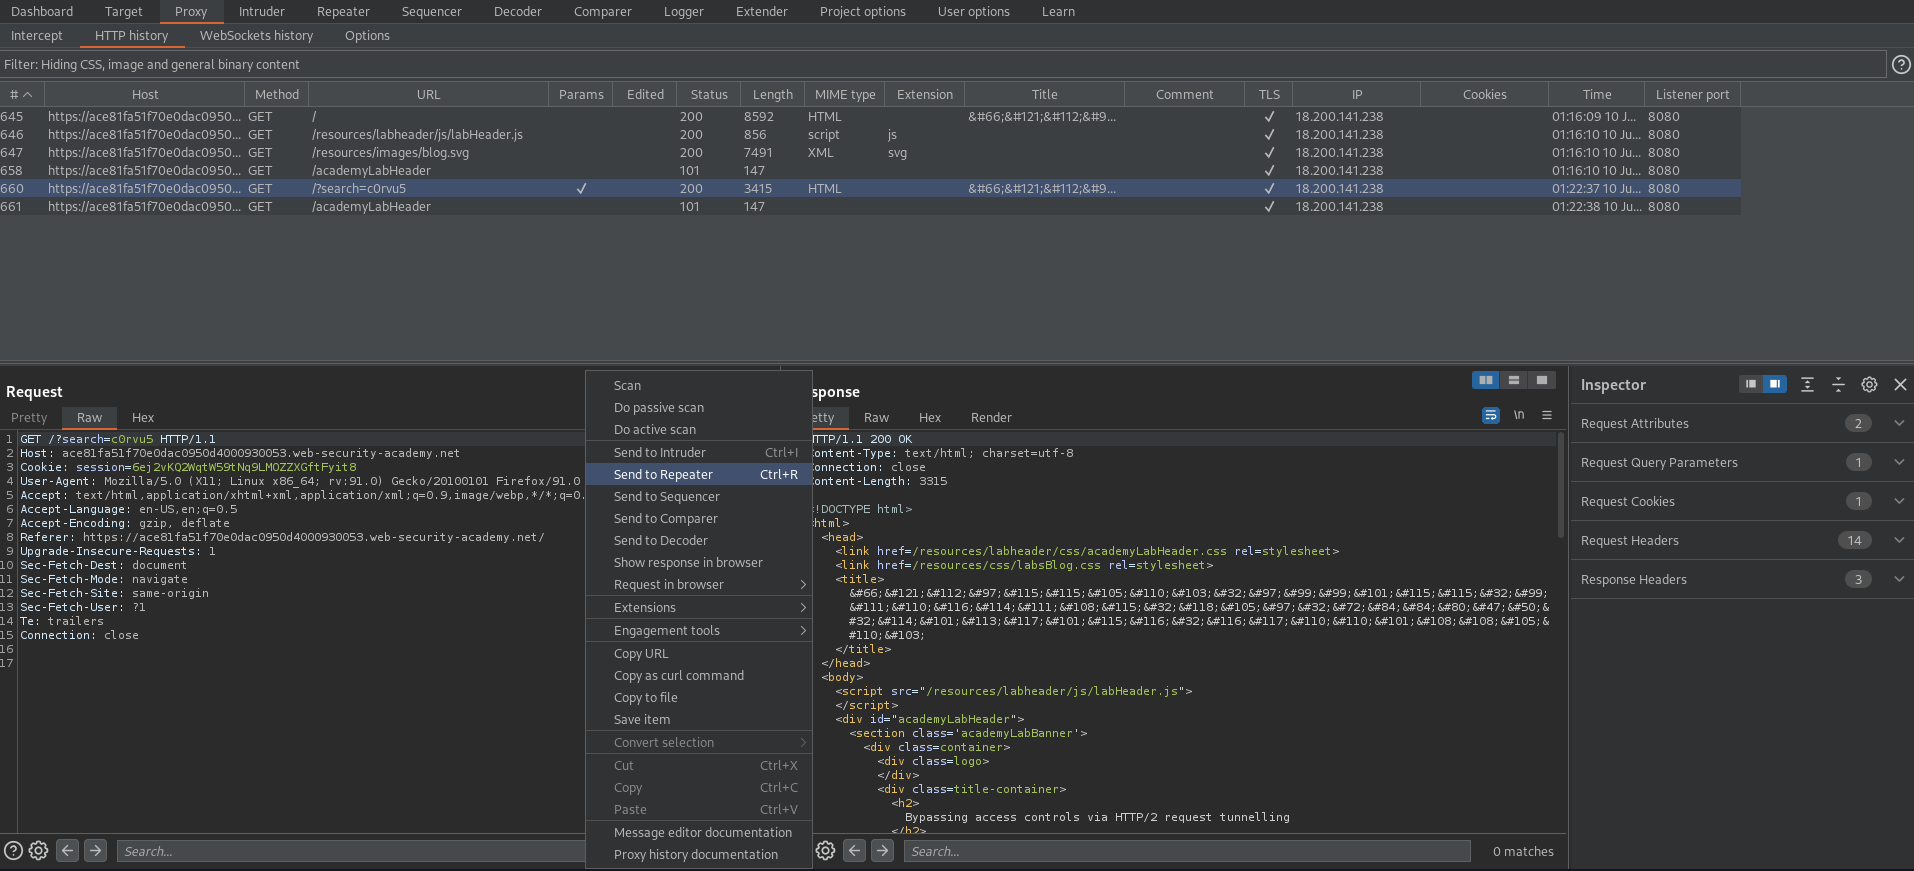1914x871 pixels.
Task: Select row 661 /academyLabHeader
Action: pyautogui.click(x=870, y=207)
